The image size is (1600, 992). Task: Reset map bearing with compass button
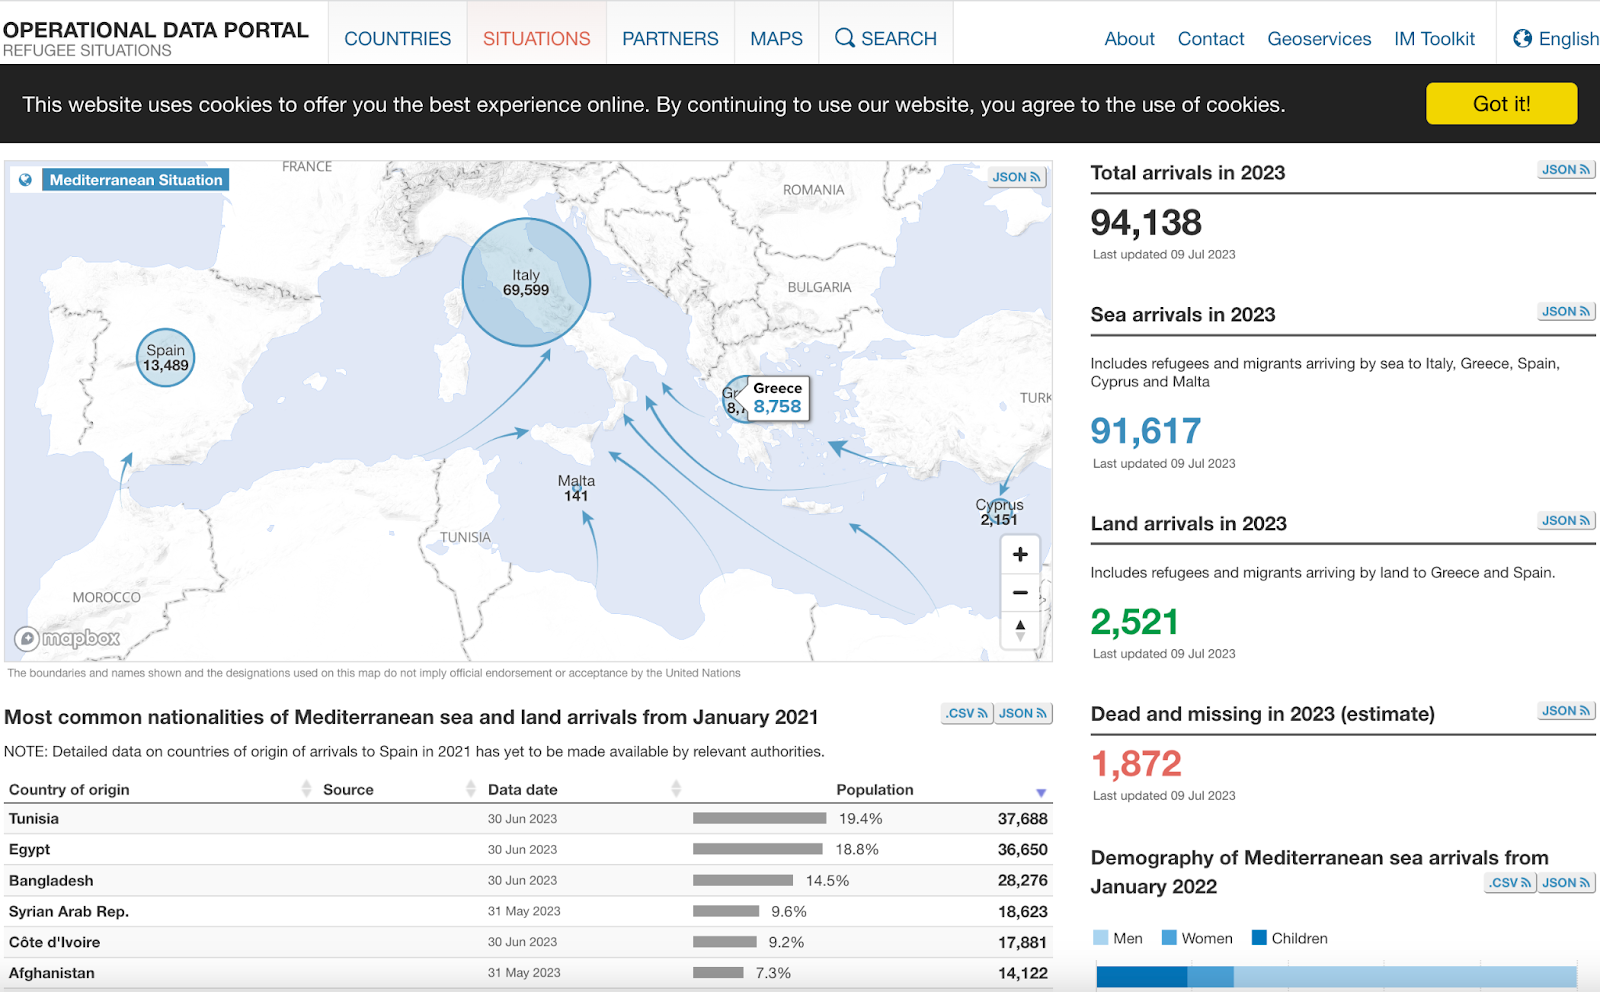tap(1020, 630)
